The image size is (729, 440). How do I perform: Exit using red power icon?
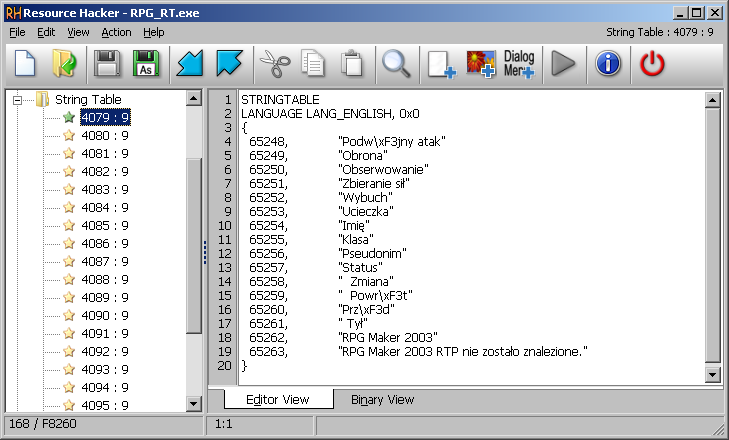(652, 64)
